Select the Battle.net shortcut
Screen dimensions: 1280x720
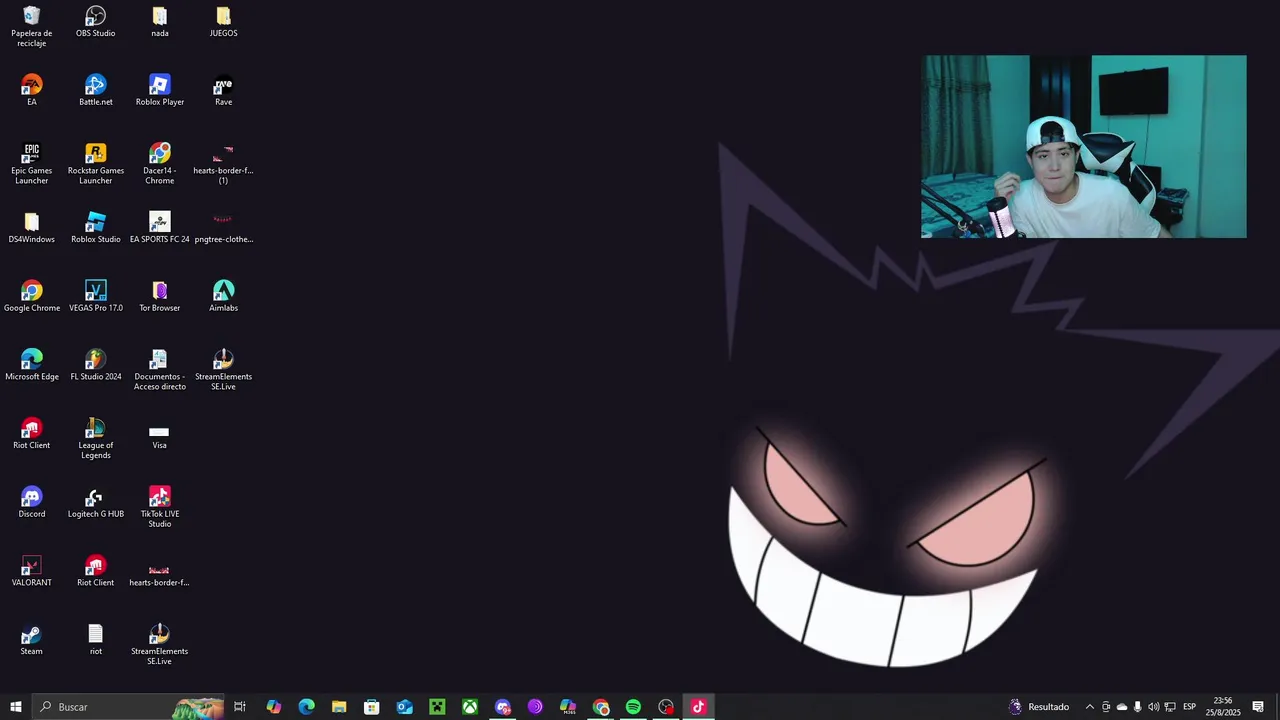pyautogui.click(x=96, y=90)
